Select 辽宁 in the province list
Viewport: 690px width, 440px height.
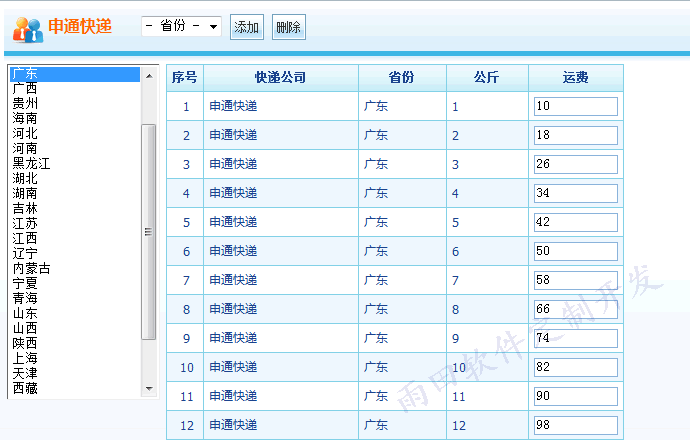coord(75,253)
